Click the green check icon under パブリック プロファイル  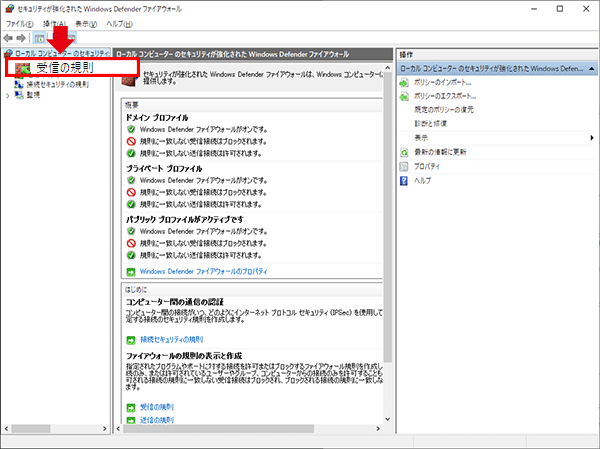131,255
